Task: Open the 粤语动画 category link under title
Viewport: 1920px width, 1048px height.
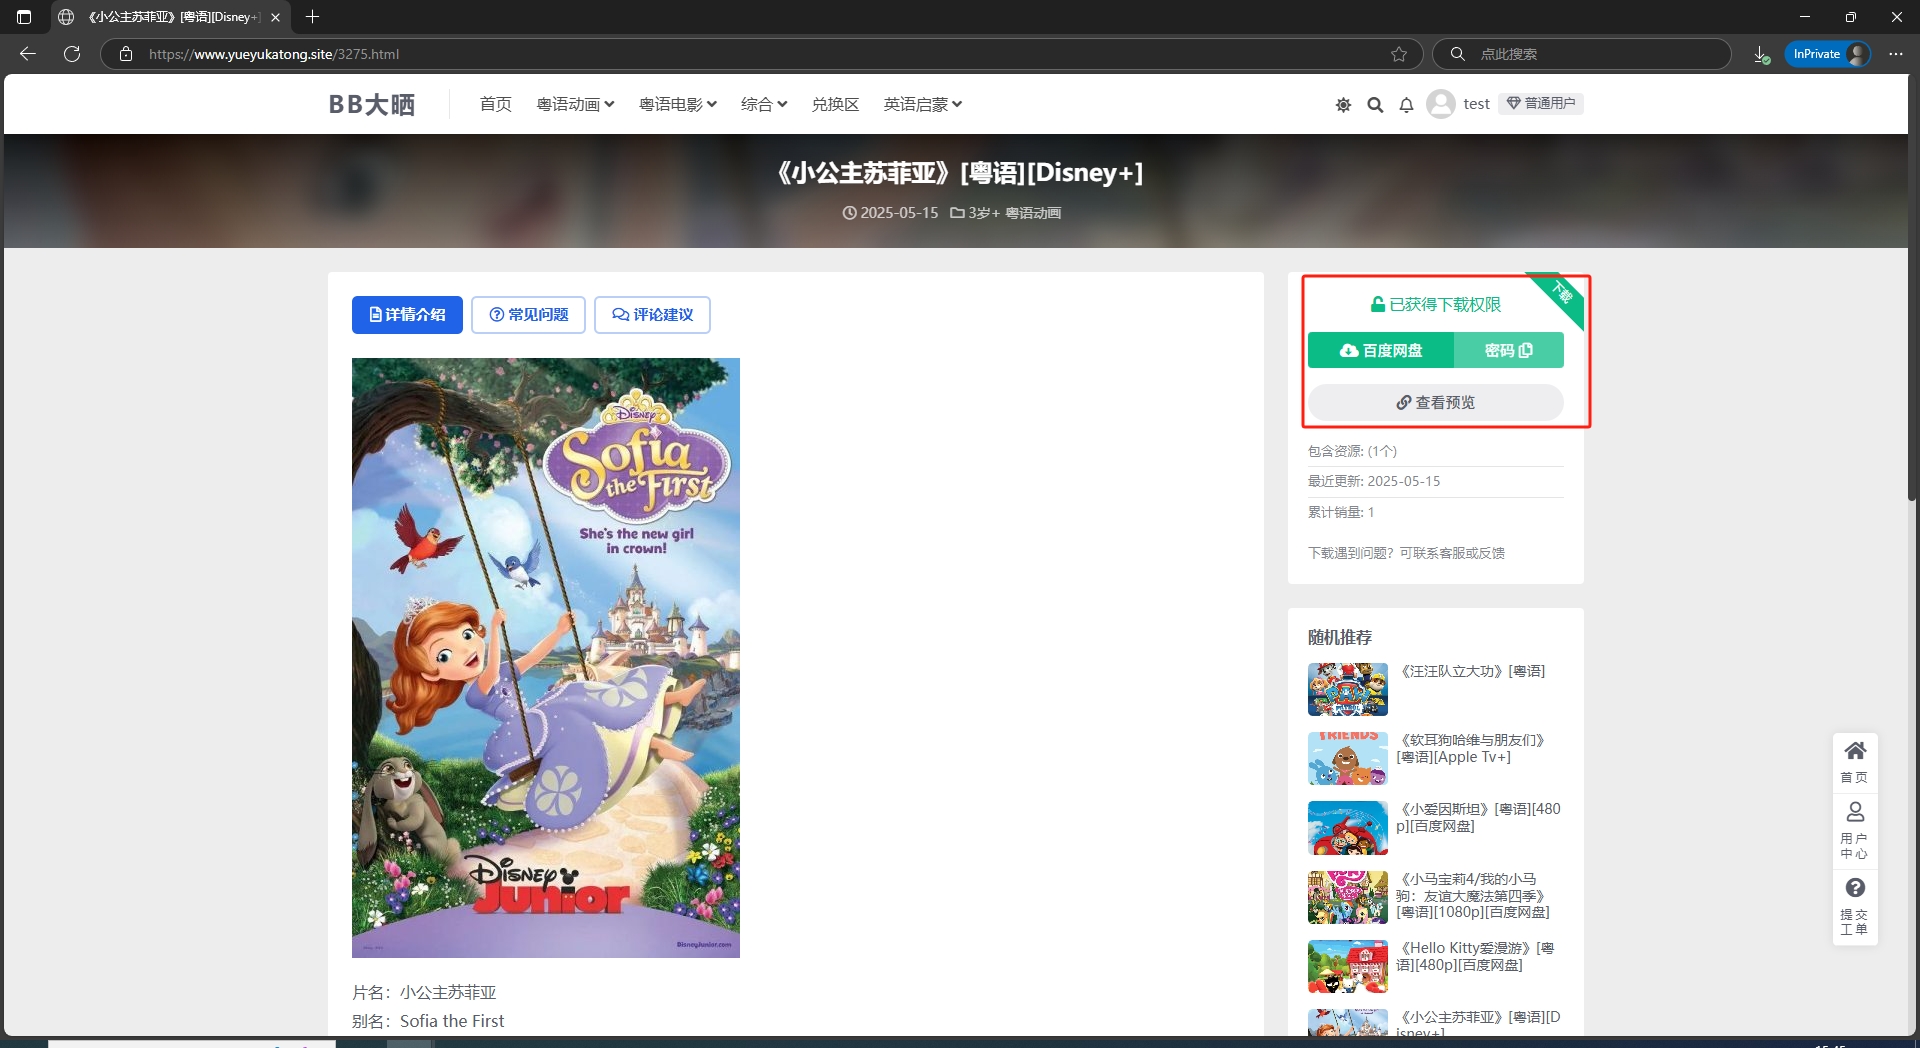Action: pyautogui.click(x=1033, y=213)
